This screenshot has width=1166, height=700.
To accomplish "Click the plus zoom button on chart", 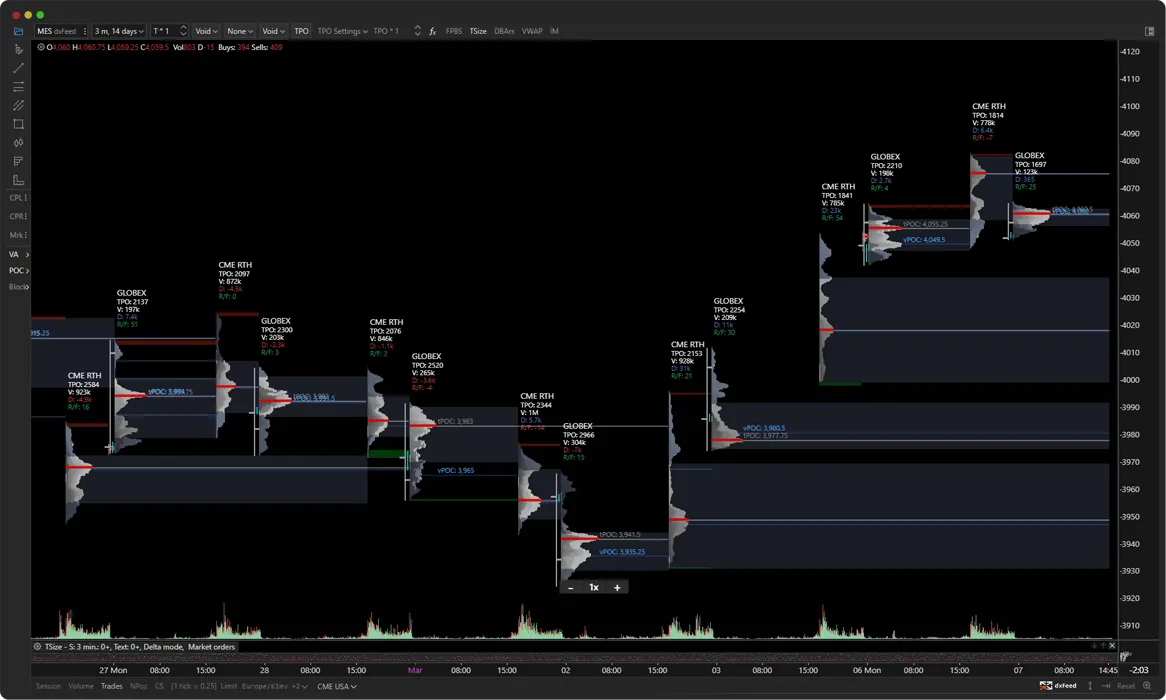I will [x=617, y=587].
